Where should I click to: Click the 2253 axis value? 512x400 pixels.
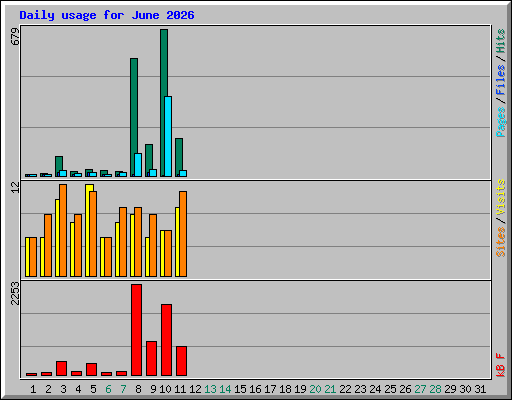tap(15, 294)
